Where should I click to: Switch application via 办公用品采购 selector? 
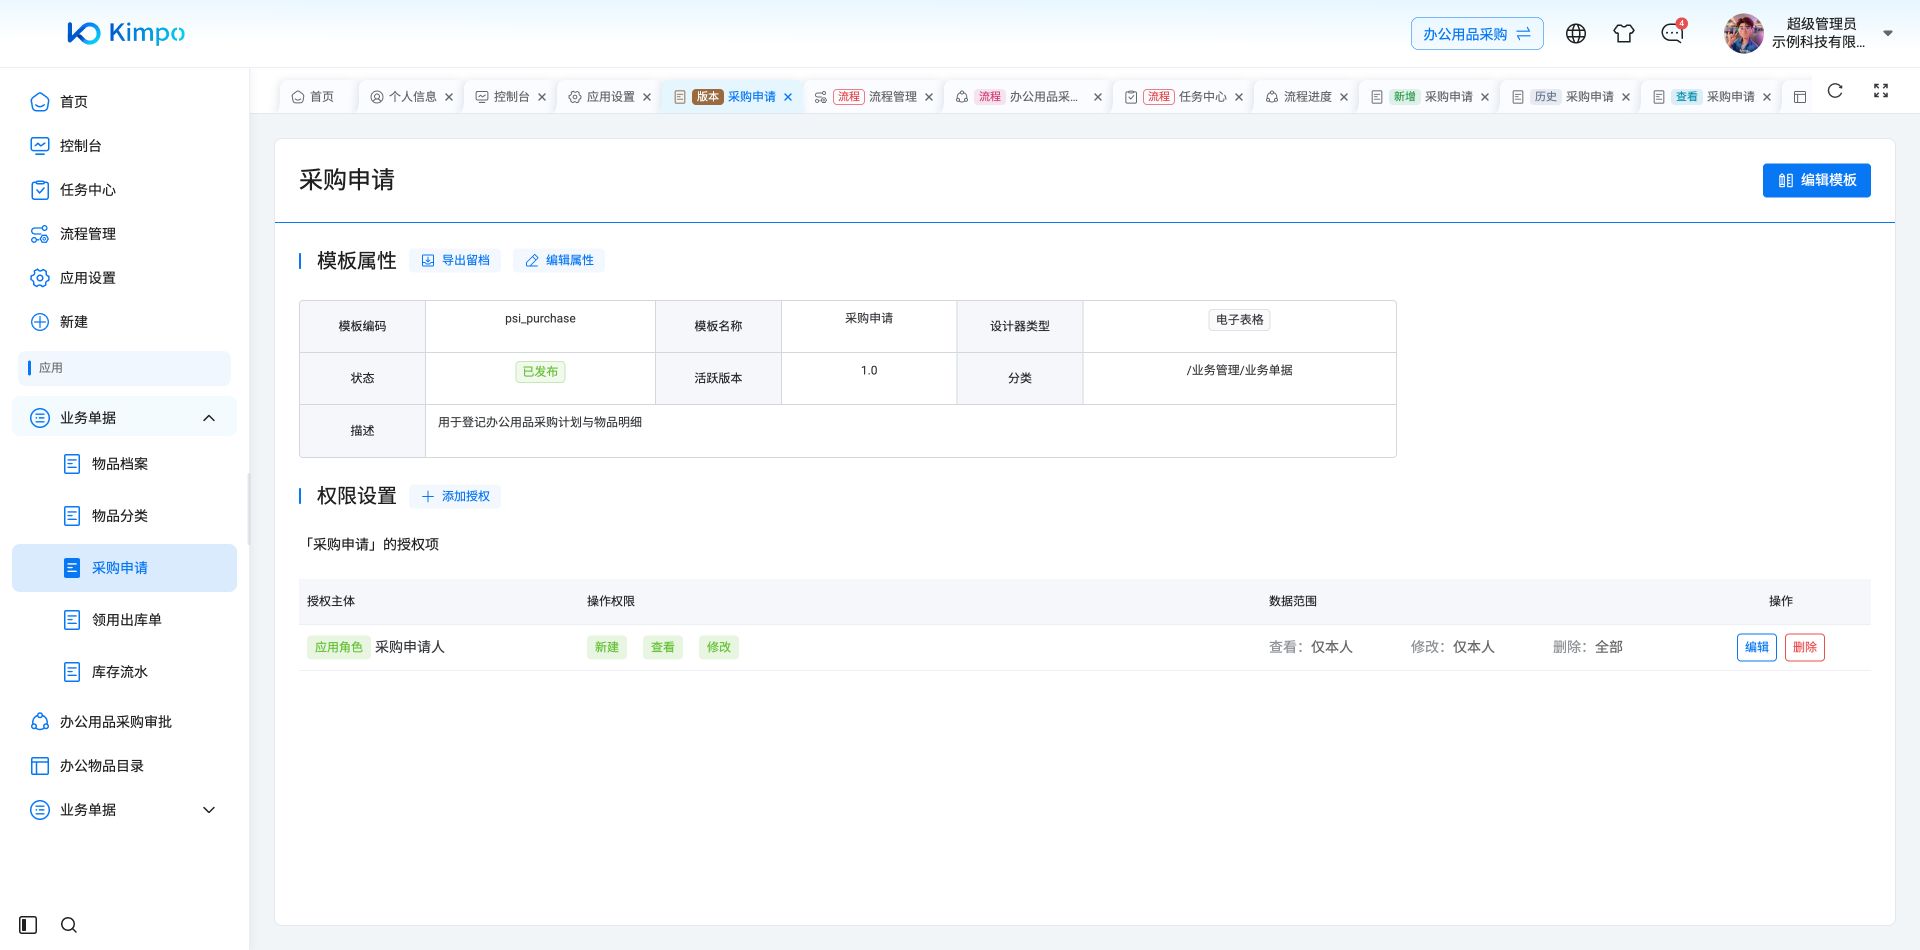tap(1477, 34)
